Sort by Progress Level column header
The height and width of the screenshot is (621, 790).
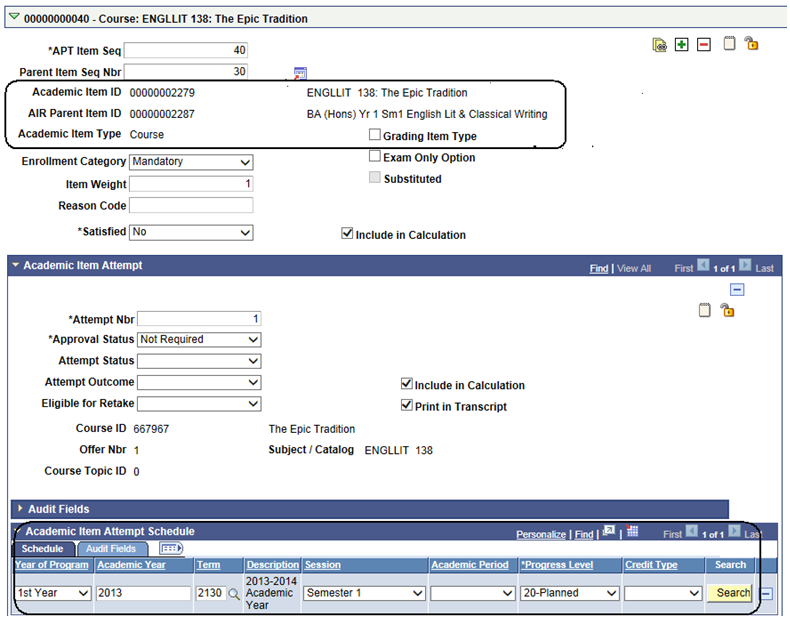tap(557, 565)
